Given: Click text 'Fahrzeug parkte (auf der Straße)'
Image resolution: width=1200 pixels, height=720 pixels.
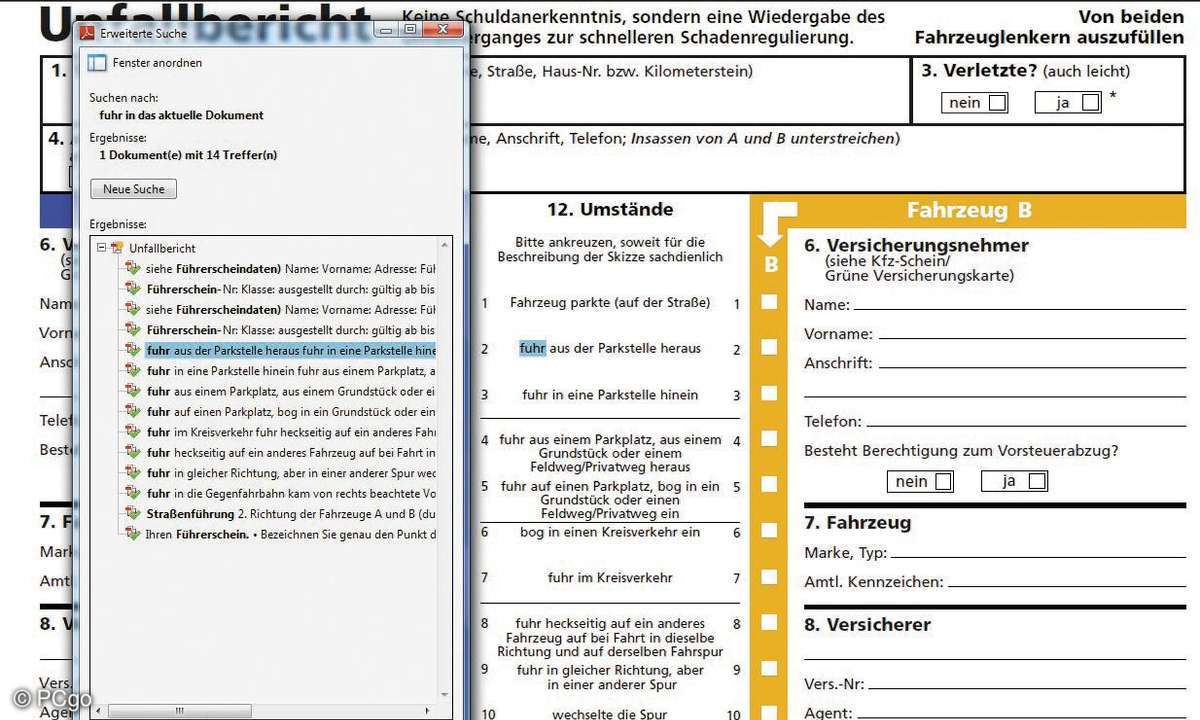Looking at the screenshot, I should (610, 302).
